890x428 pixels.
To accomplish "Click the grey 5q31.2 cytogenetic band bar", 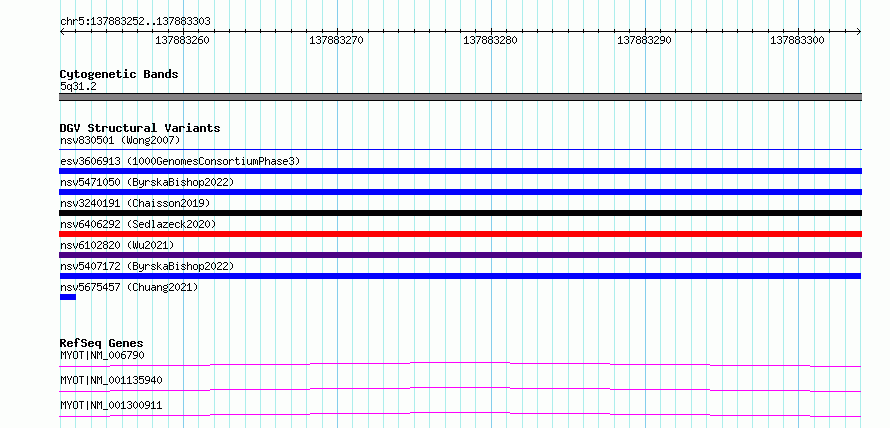I will pos(461,97).
